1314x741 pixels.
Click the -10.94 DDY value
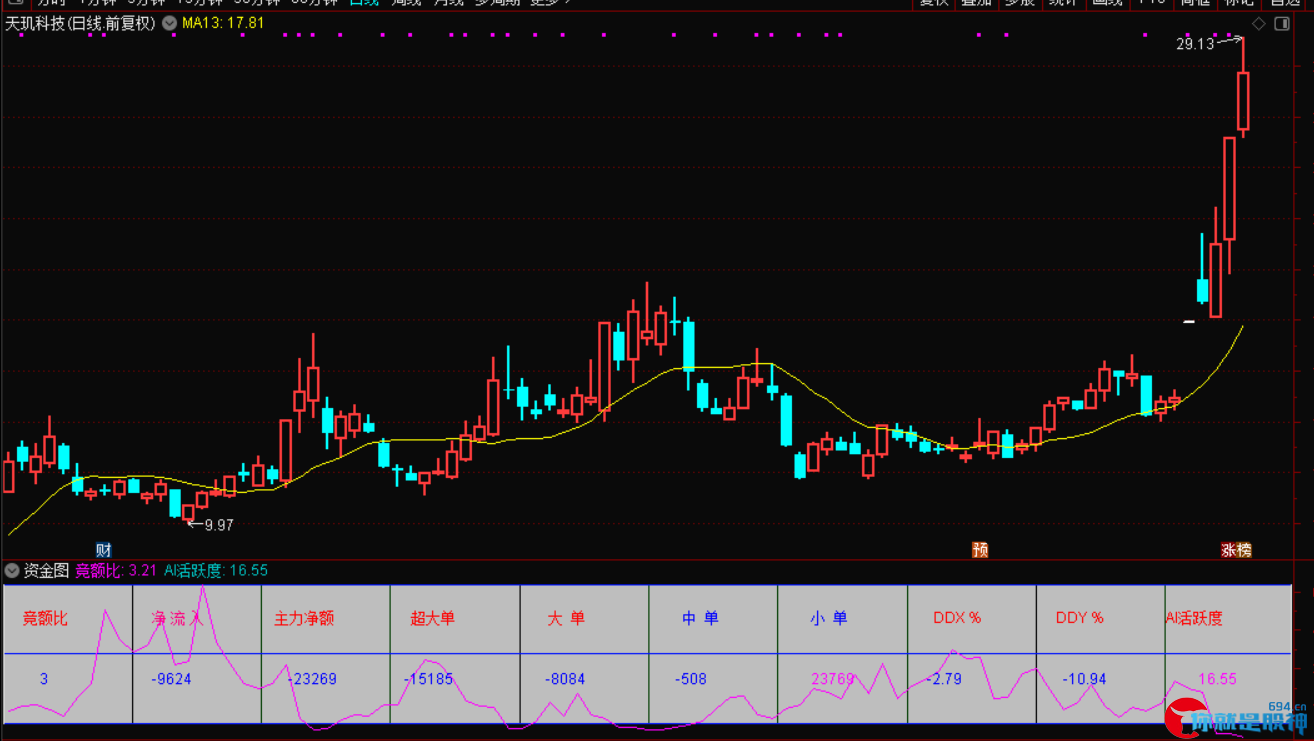coord(1084,679)
